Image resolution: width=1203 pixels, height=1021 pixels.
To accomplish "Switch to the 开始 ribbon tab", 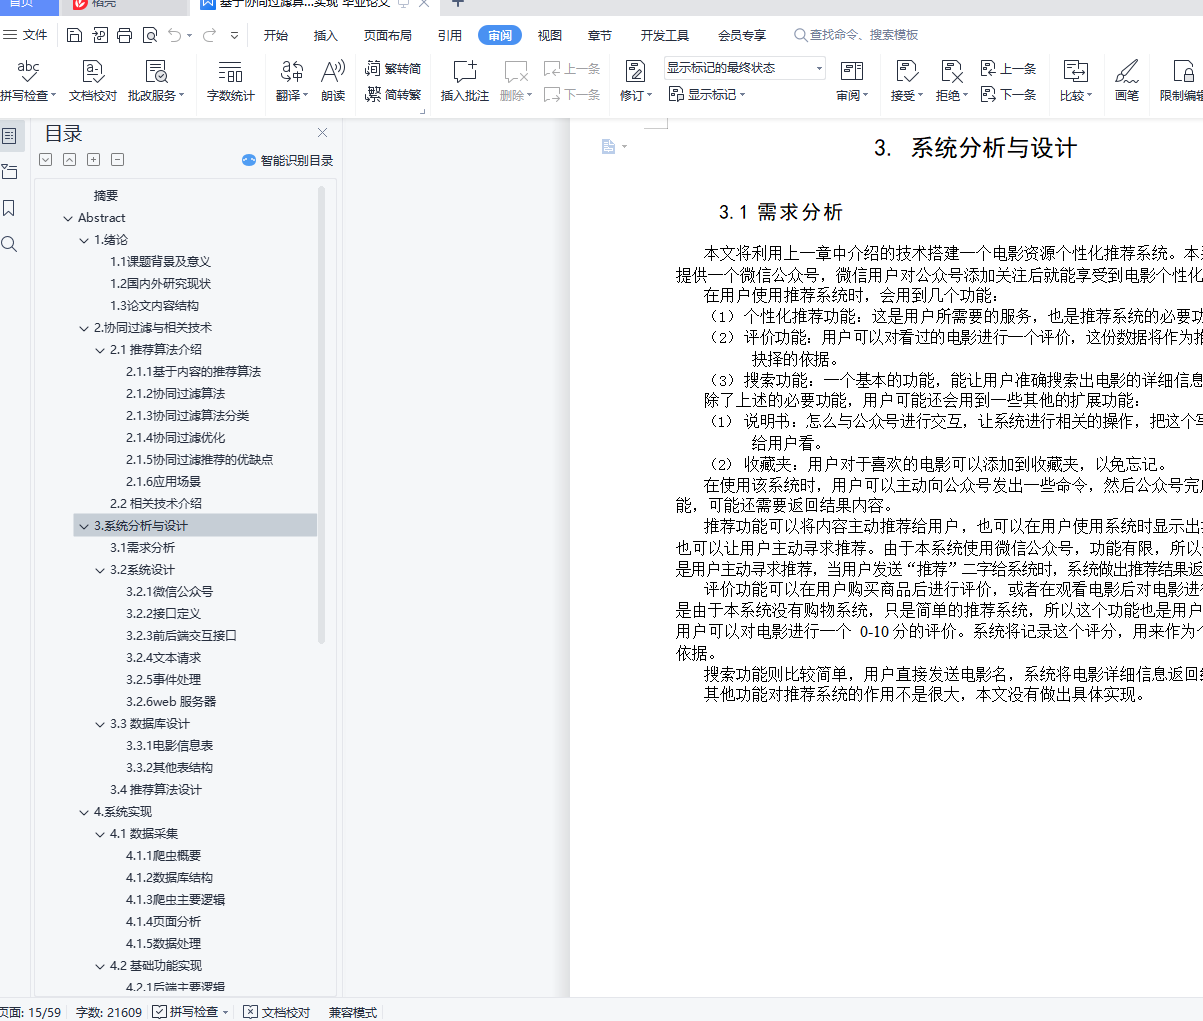I will click(276, 35).
